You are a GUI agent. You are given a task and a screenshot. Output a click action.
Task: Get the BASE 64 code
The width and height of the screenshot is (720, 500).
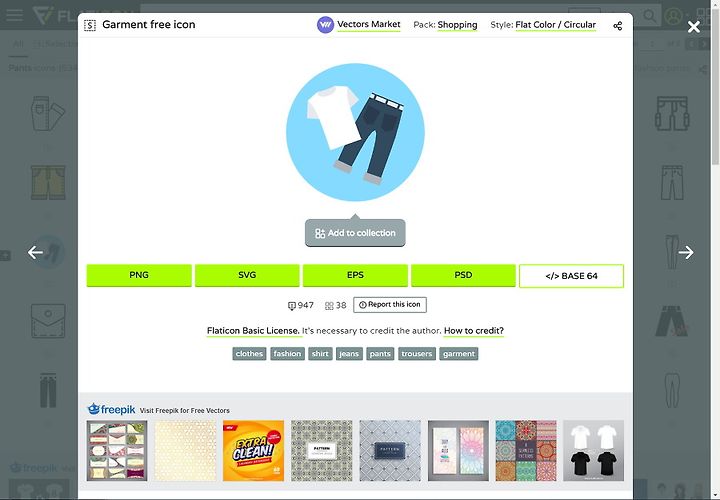[571, 276]
